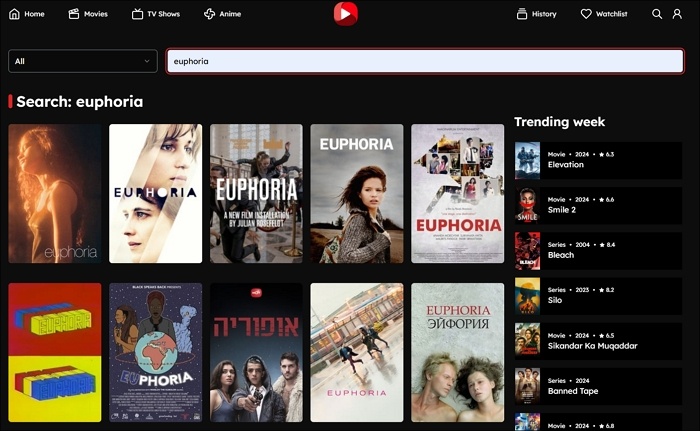Open search with the magnifier icon
The width and height of the screenshot is (700, 431).
(657, 14)
